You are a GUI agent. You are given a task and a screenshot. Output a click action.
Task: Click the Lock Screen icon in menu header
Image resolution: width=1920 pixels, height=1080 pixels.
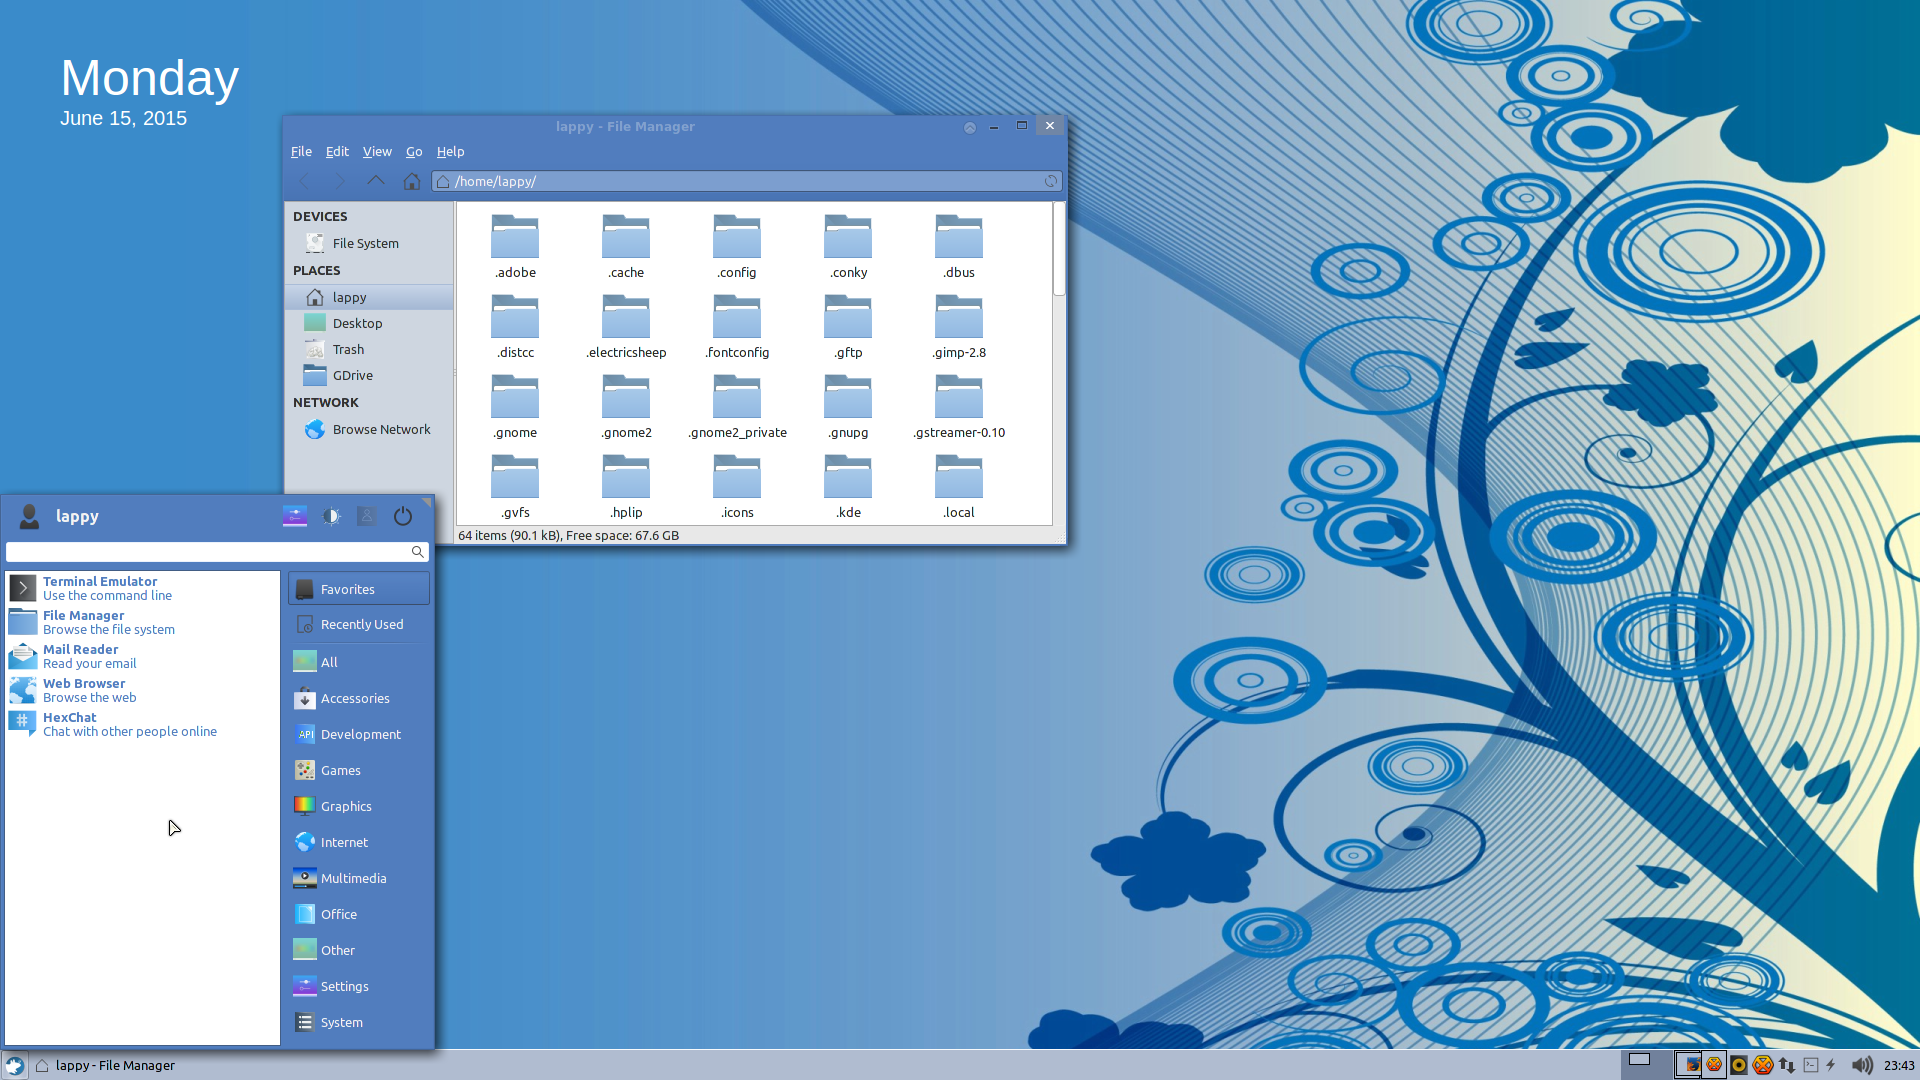pyautogui.click(x=331, y=516)
